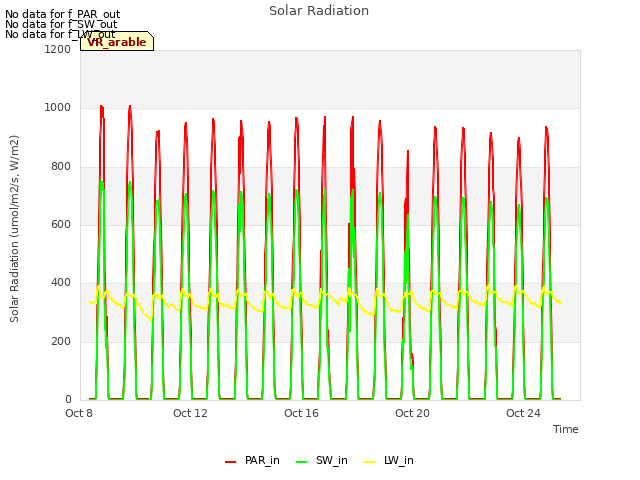
Task: Click the Oct 12 x-axis tick label
Action: click(190, 413)
